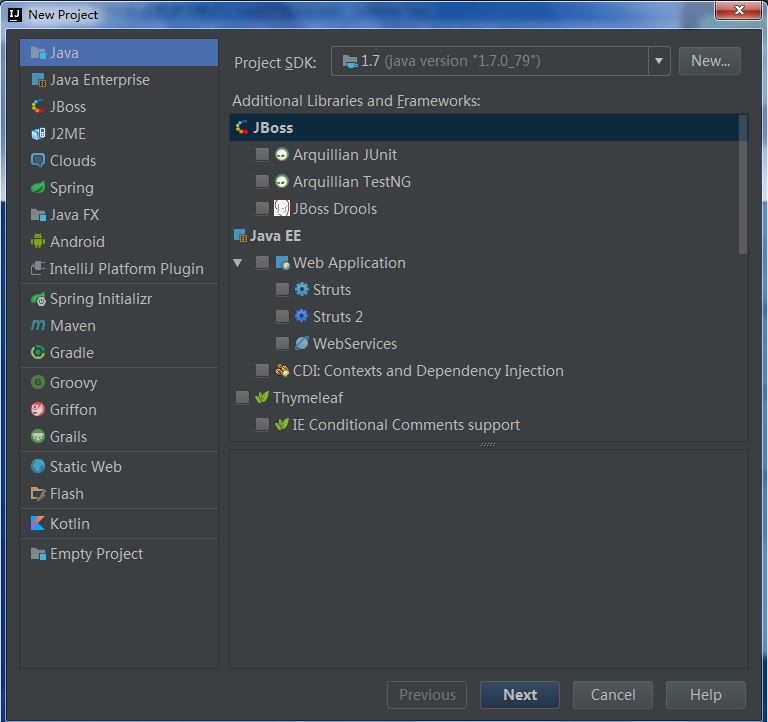768x722 pixels.
Task: Click the Arquillian TestNG alien icon
Action: (x=281, y=182)
